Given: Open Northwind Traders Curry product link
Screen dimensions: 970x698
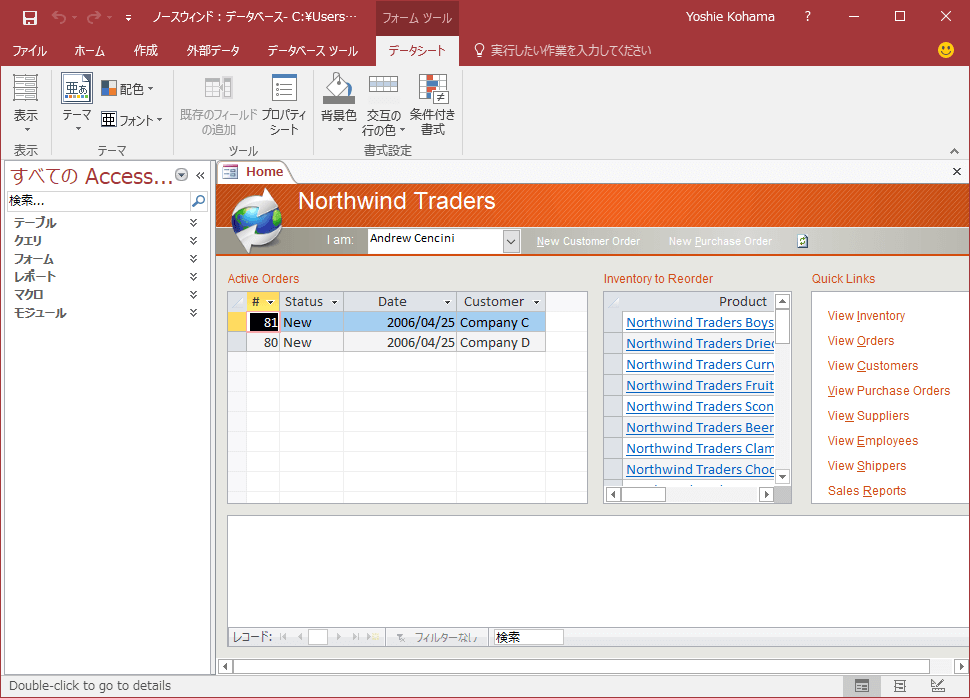Looking at the screenshot, I should coord(700,364).
